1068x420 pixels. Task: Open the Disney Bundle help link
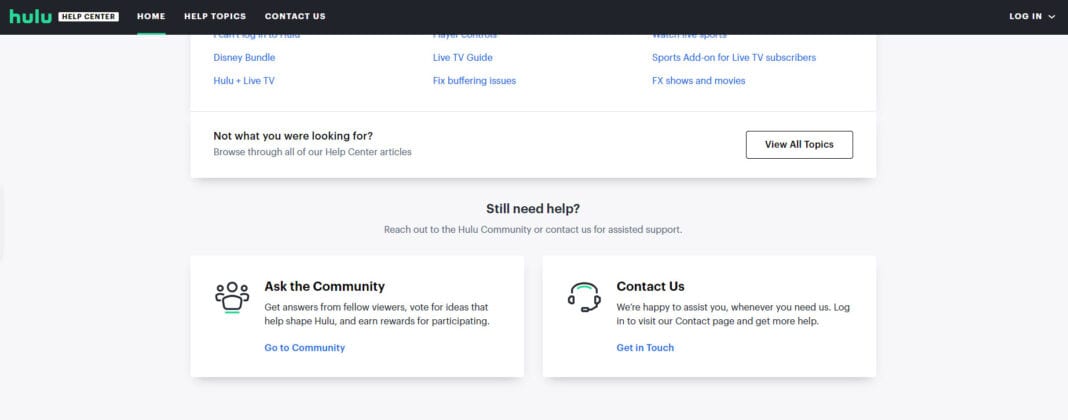tap(244, 58)
